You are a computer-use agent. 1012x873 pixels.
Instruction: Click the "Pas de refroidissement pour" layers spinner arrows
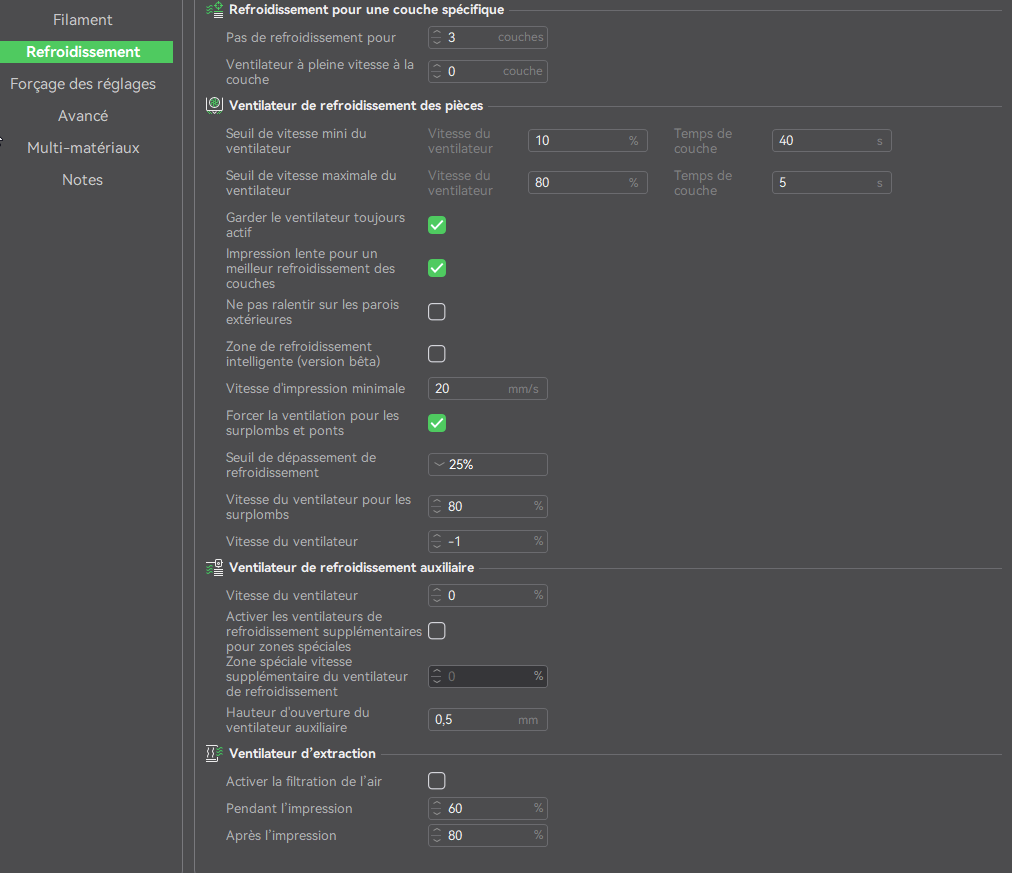pyautogui.click(x=437, y=37)
